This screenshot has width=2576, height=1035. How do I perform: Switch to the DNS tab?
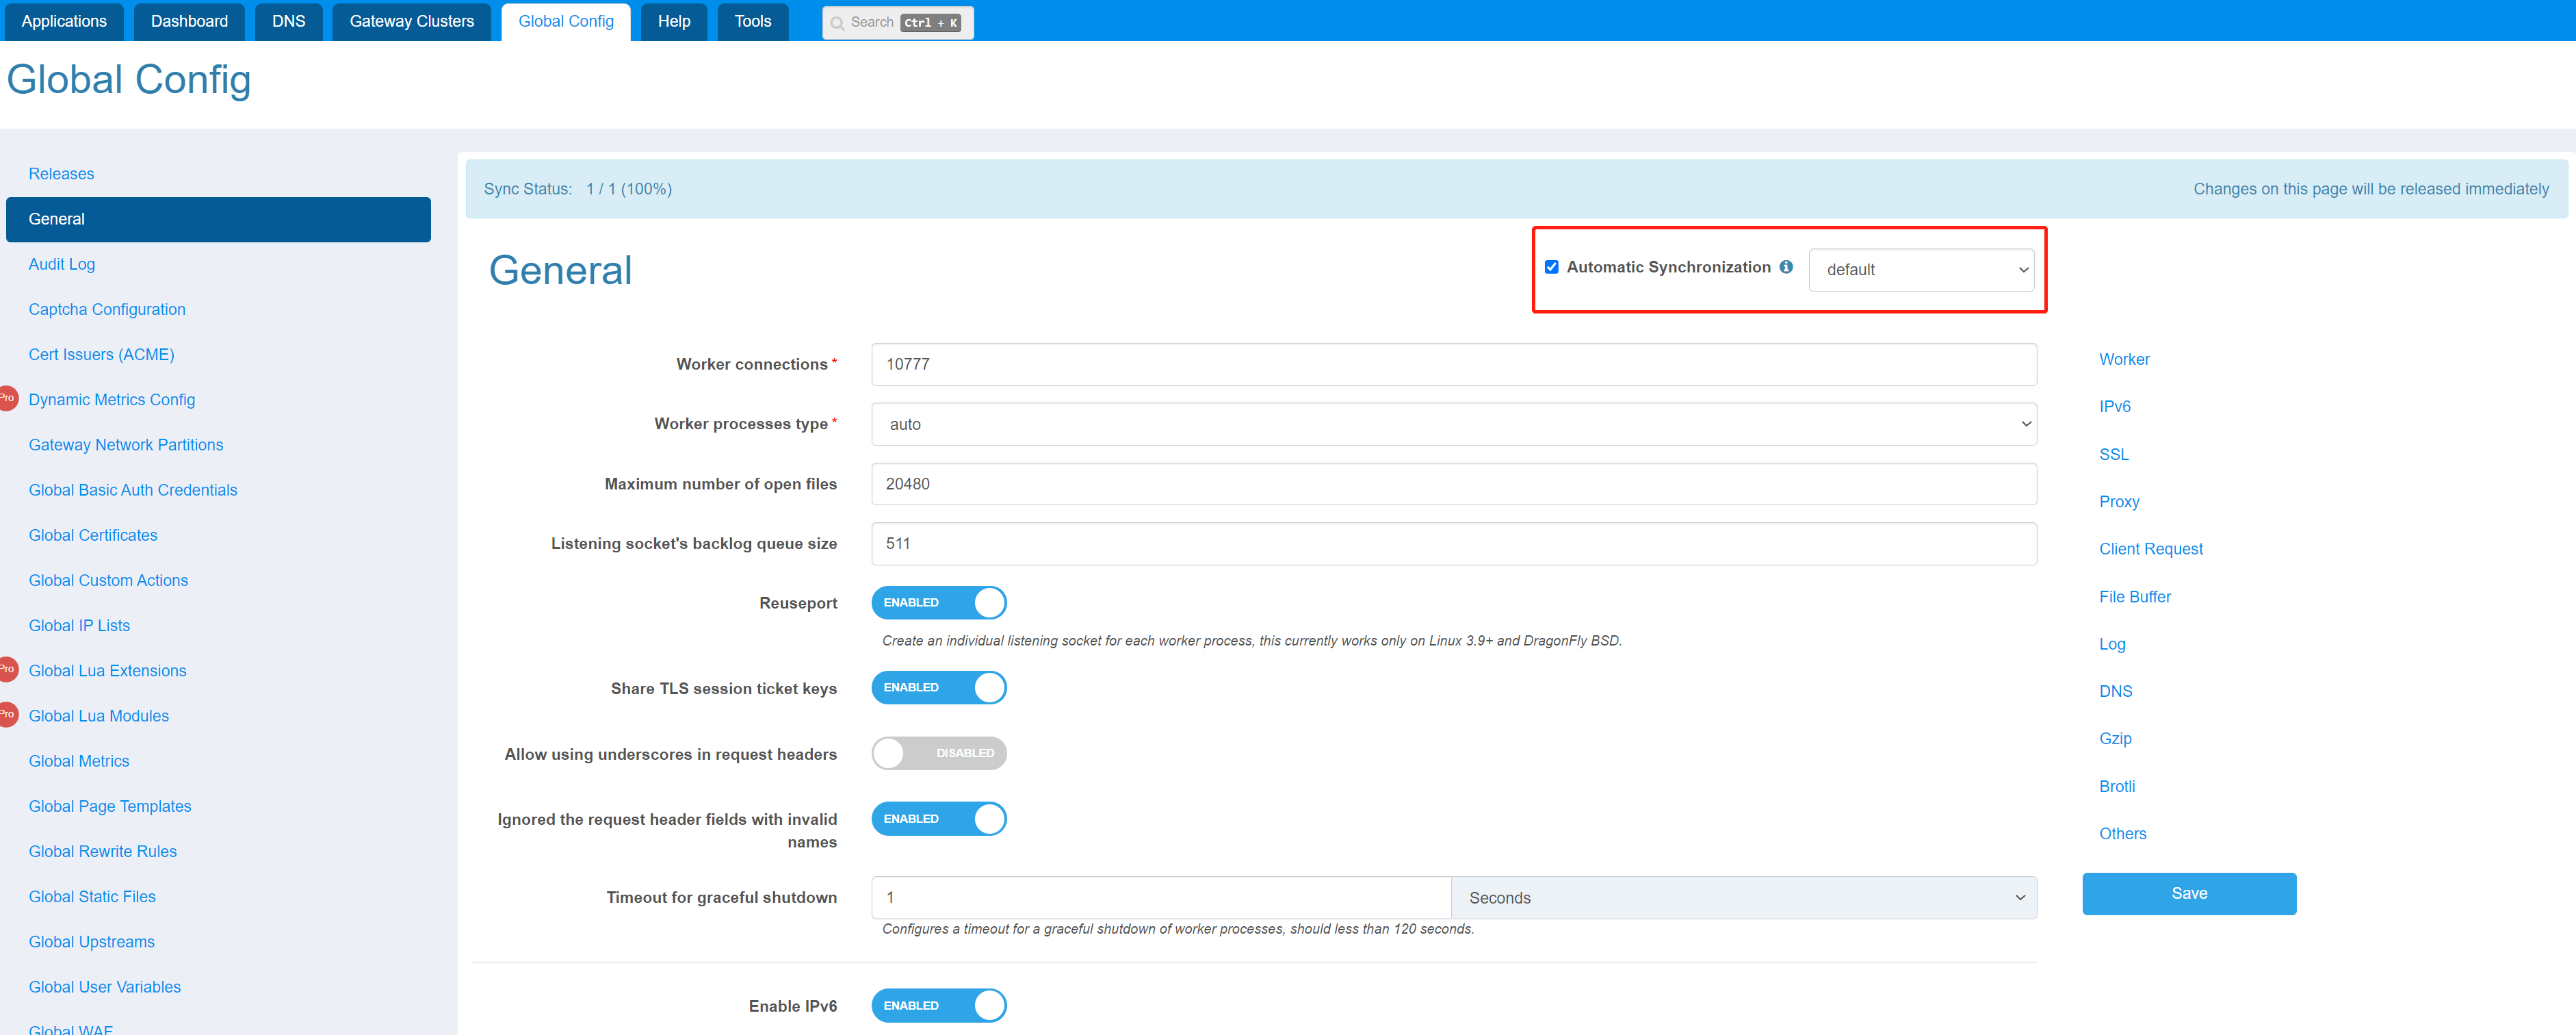(x=289, y=22)
